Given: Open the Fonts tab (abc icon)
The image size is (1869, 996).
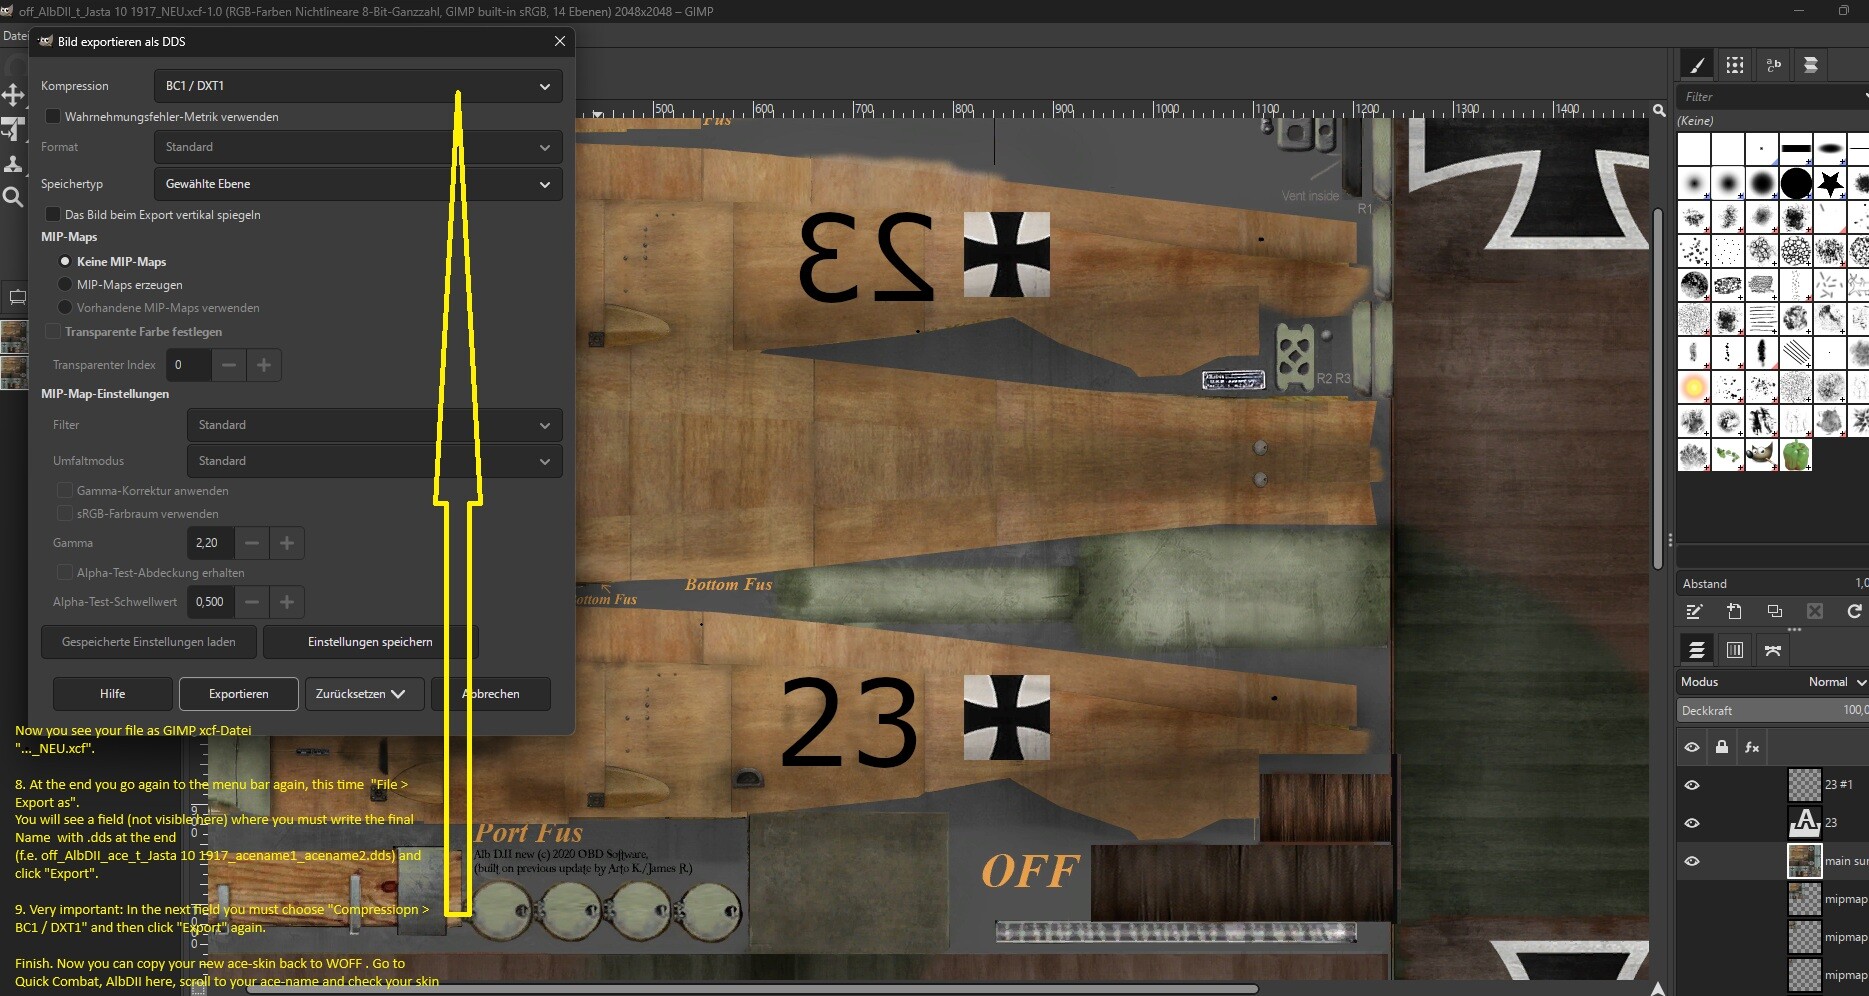Looking at the screenshot, I should pos(1773,65).
